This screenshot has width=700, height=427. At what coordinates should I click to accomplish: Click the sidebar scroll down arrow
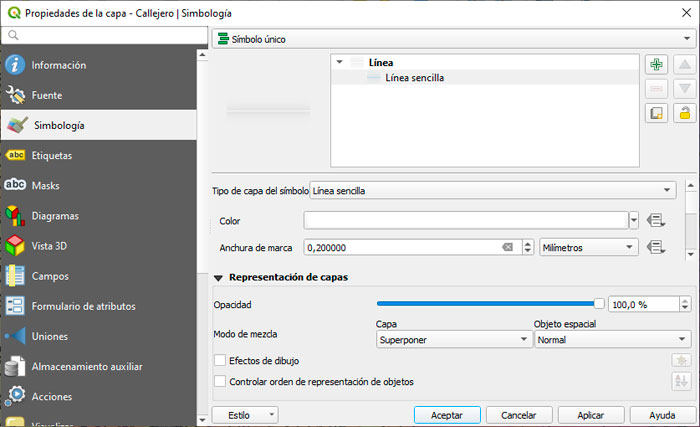[x=202, y=420]
